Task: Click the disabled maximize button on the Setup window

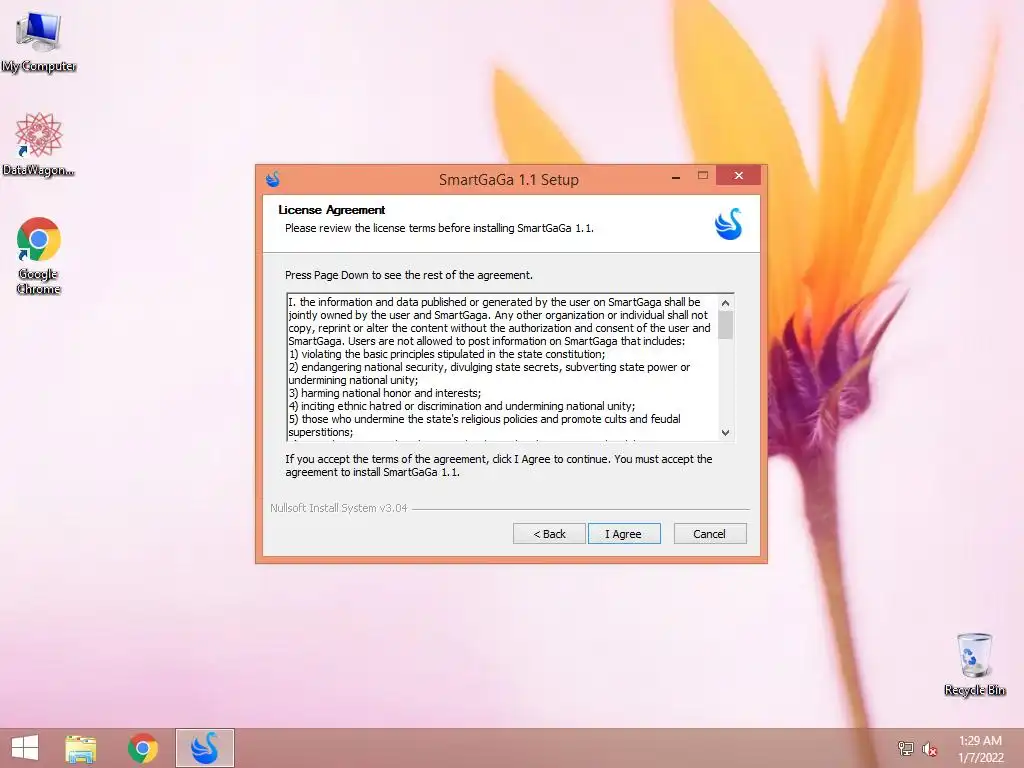Action: click(703, 176)
